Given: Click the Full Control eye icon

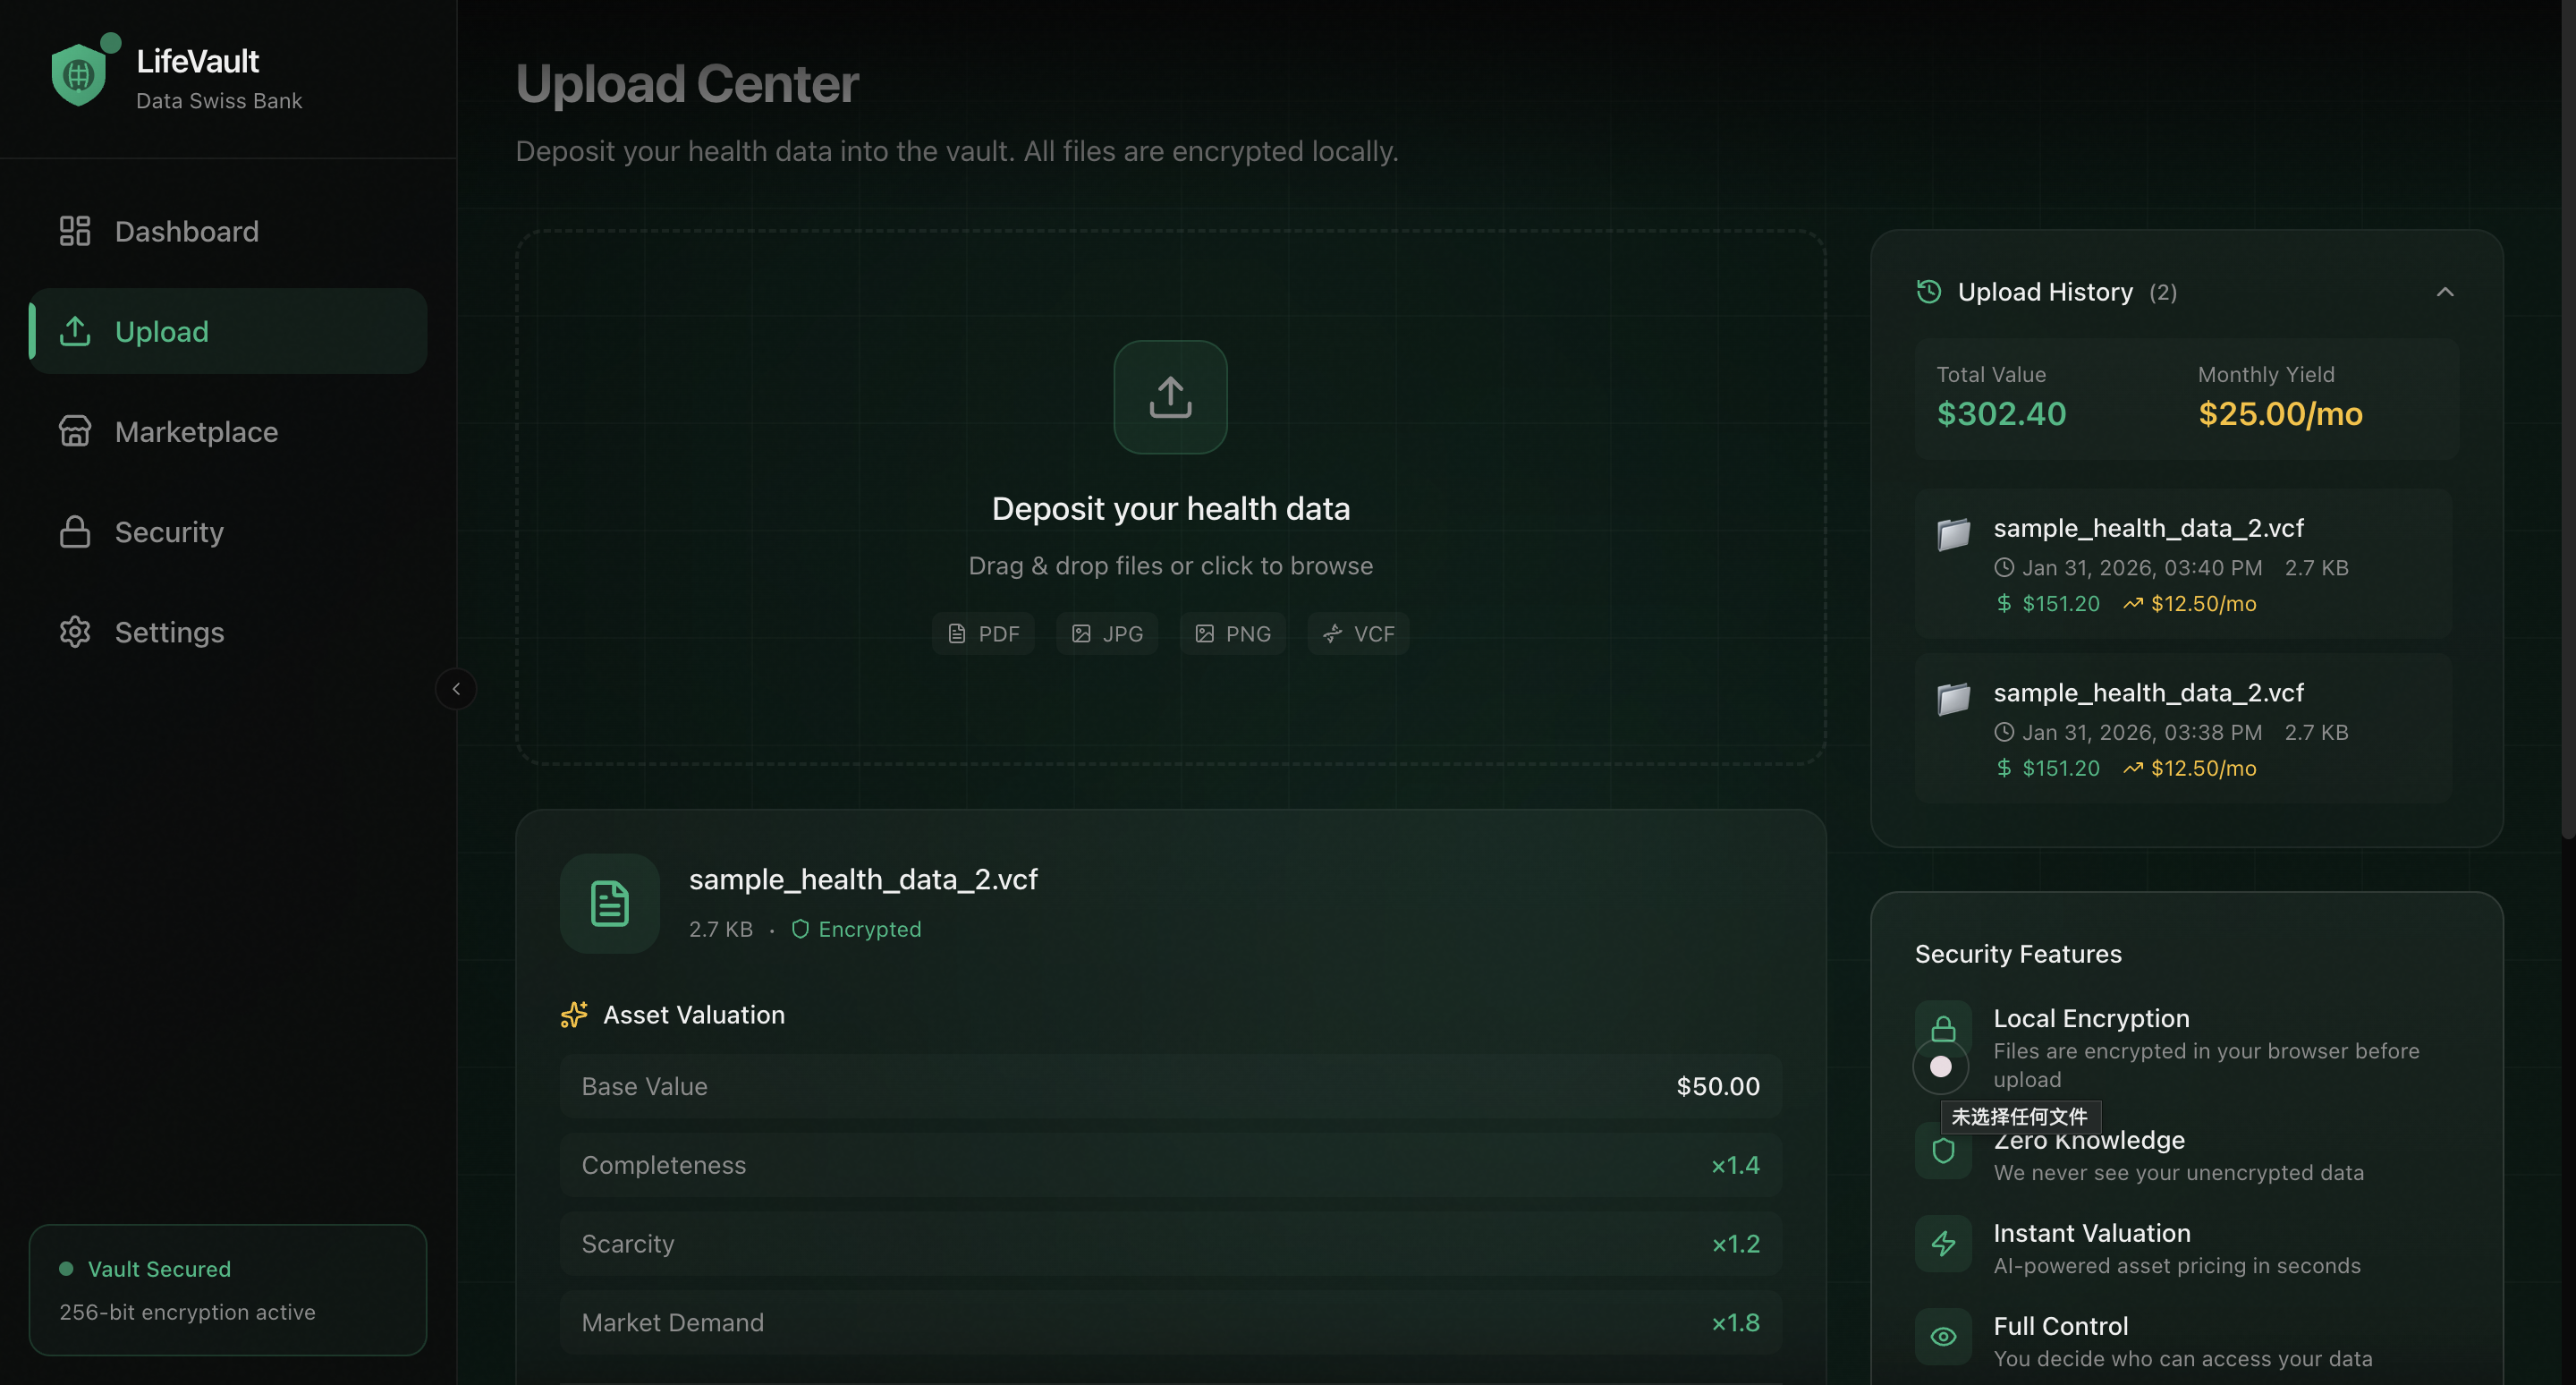Looking at the screenshot, I should (1943, 1337).
